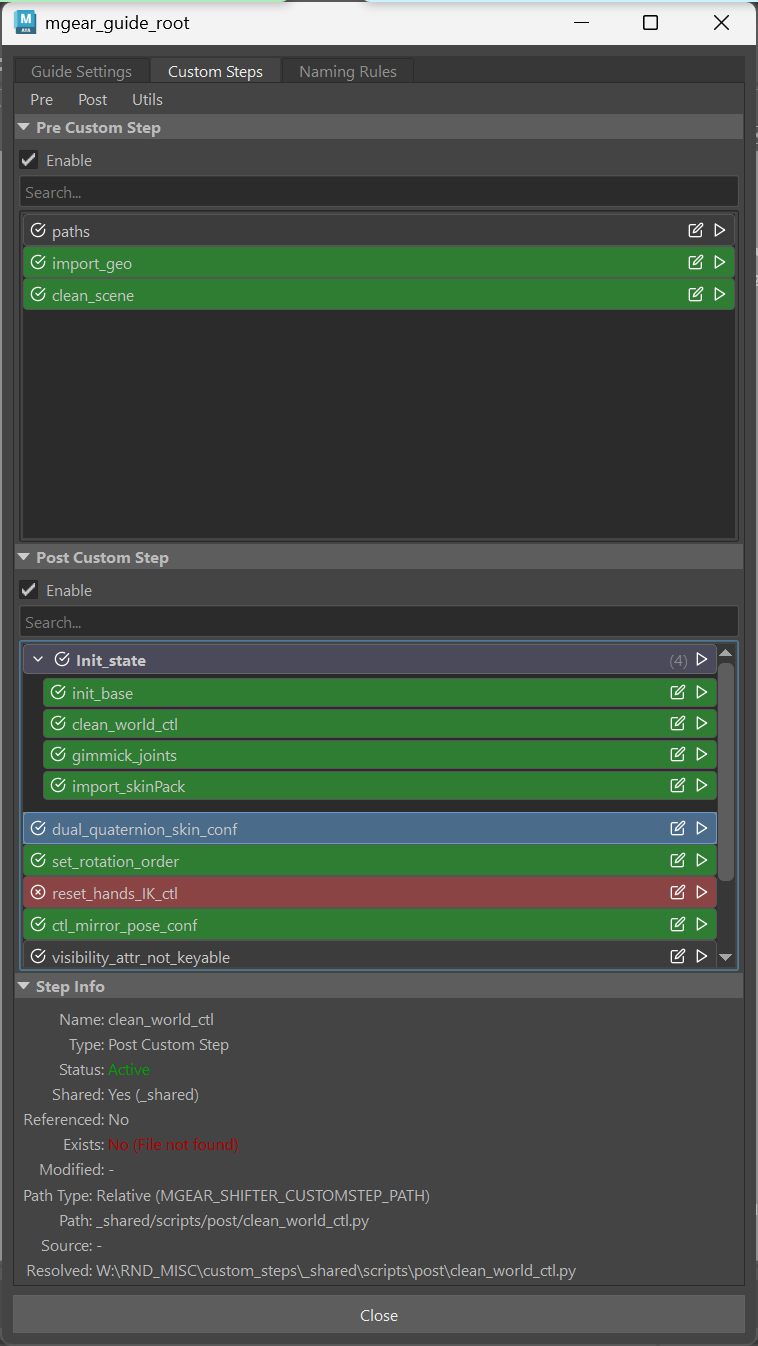Run the set_rotation_order step
Image resolution: width=758 pixels, height=1346 pixels.
(702, 860)
